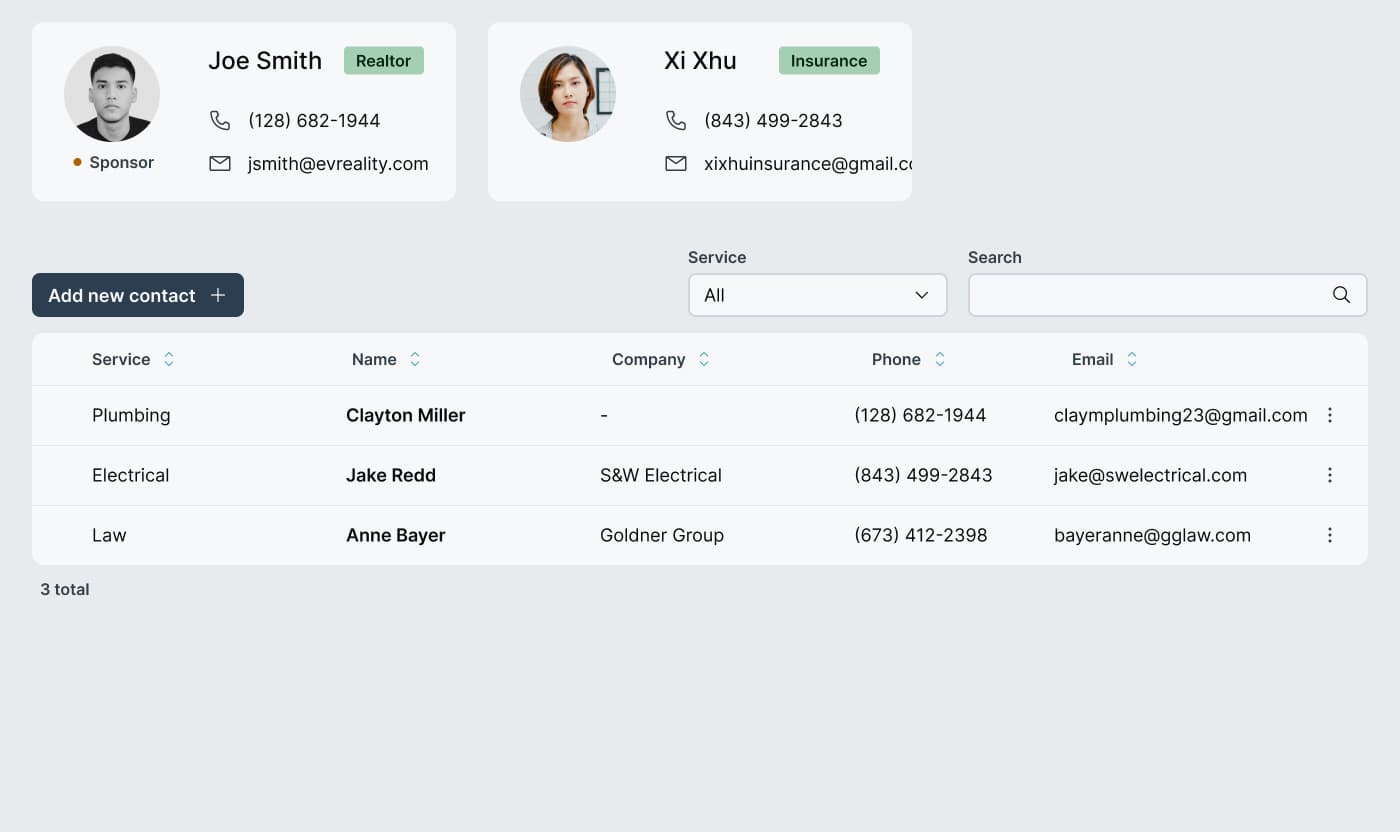1400x832 pixels.
Task: Click bayeranne@gglaw.com email cell
Action: point(1152,535)
